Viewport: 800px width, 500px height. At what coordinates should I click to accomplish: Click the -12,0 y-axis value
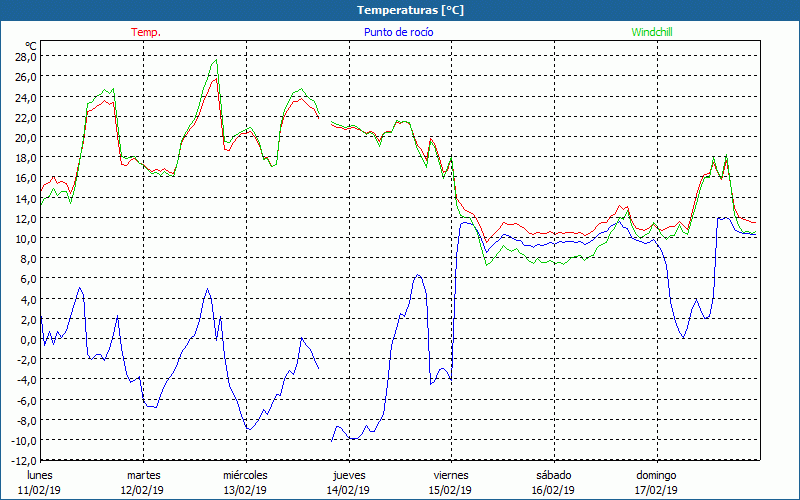pyautogui.click(x=25, y=460)
